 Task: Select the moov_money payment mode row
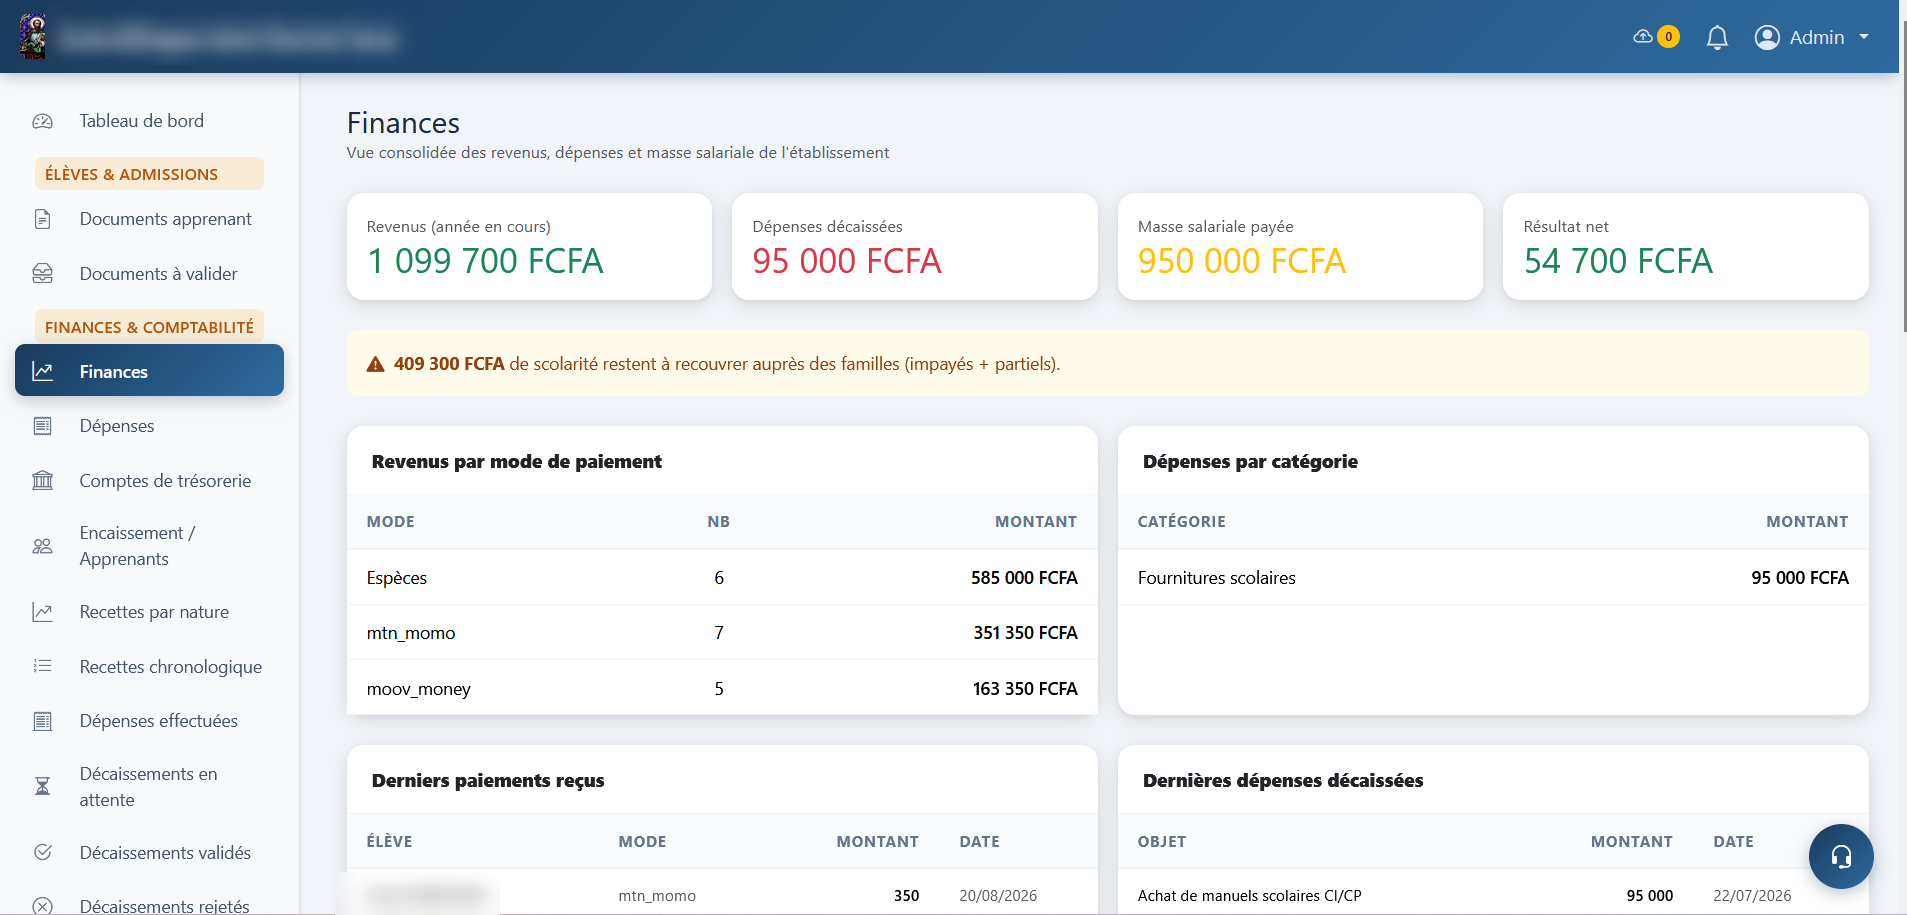pyautogui.click(x=722, y=688)
